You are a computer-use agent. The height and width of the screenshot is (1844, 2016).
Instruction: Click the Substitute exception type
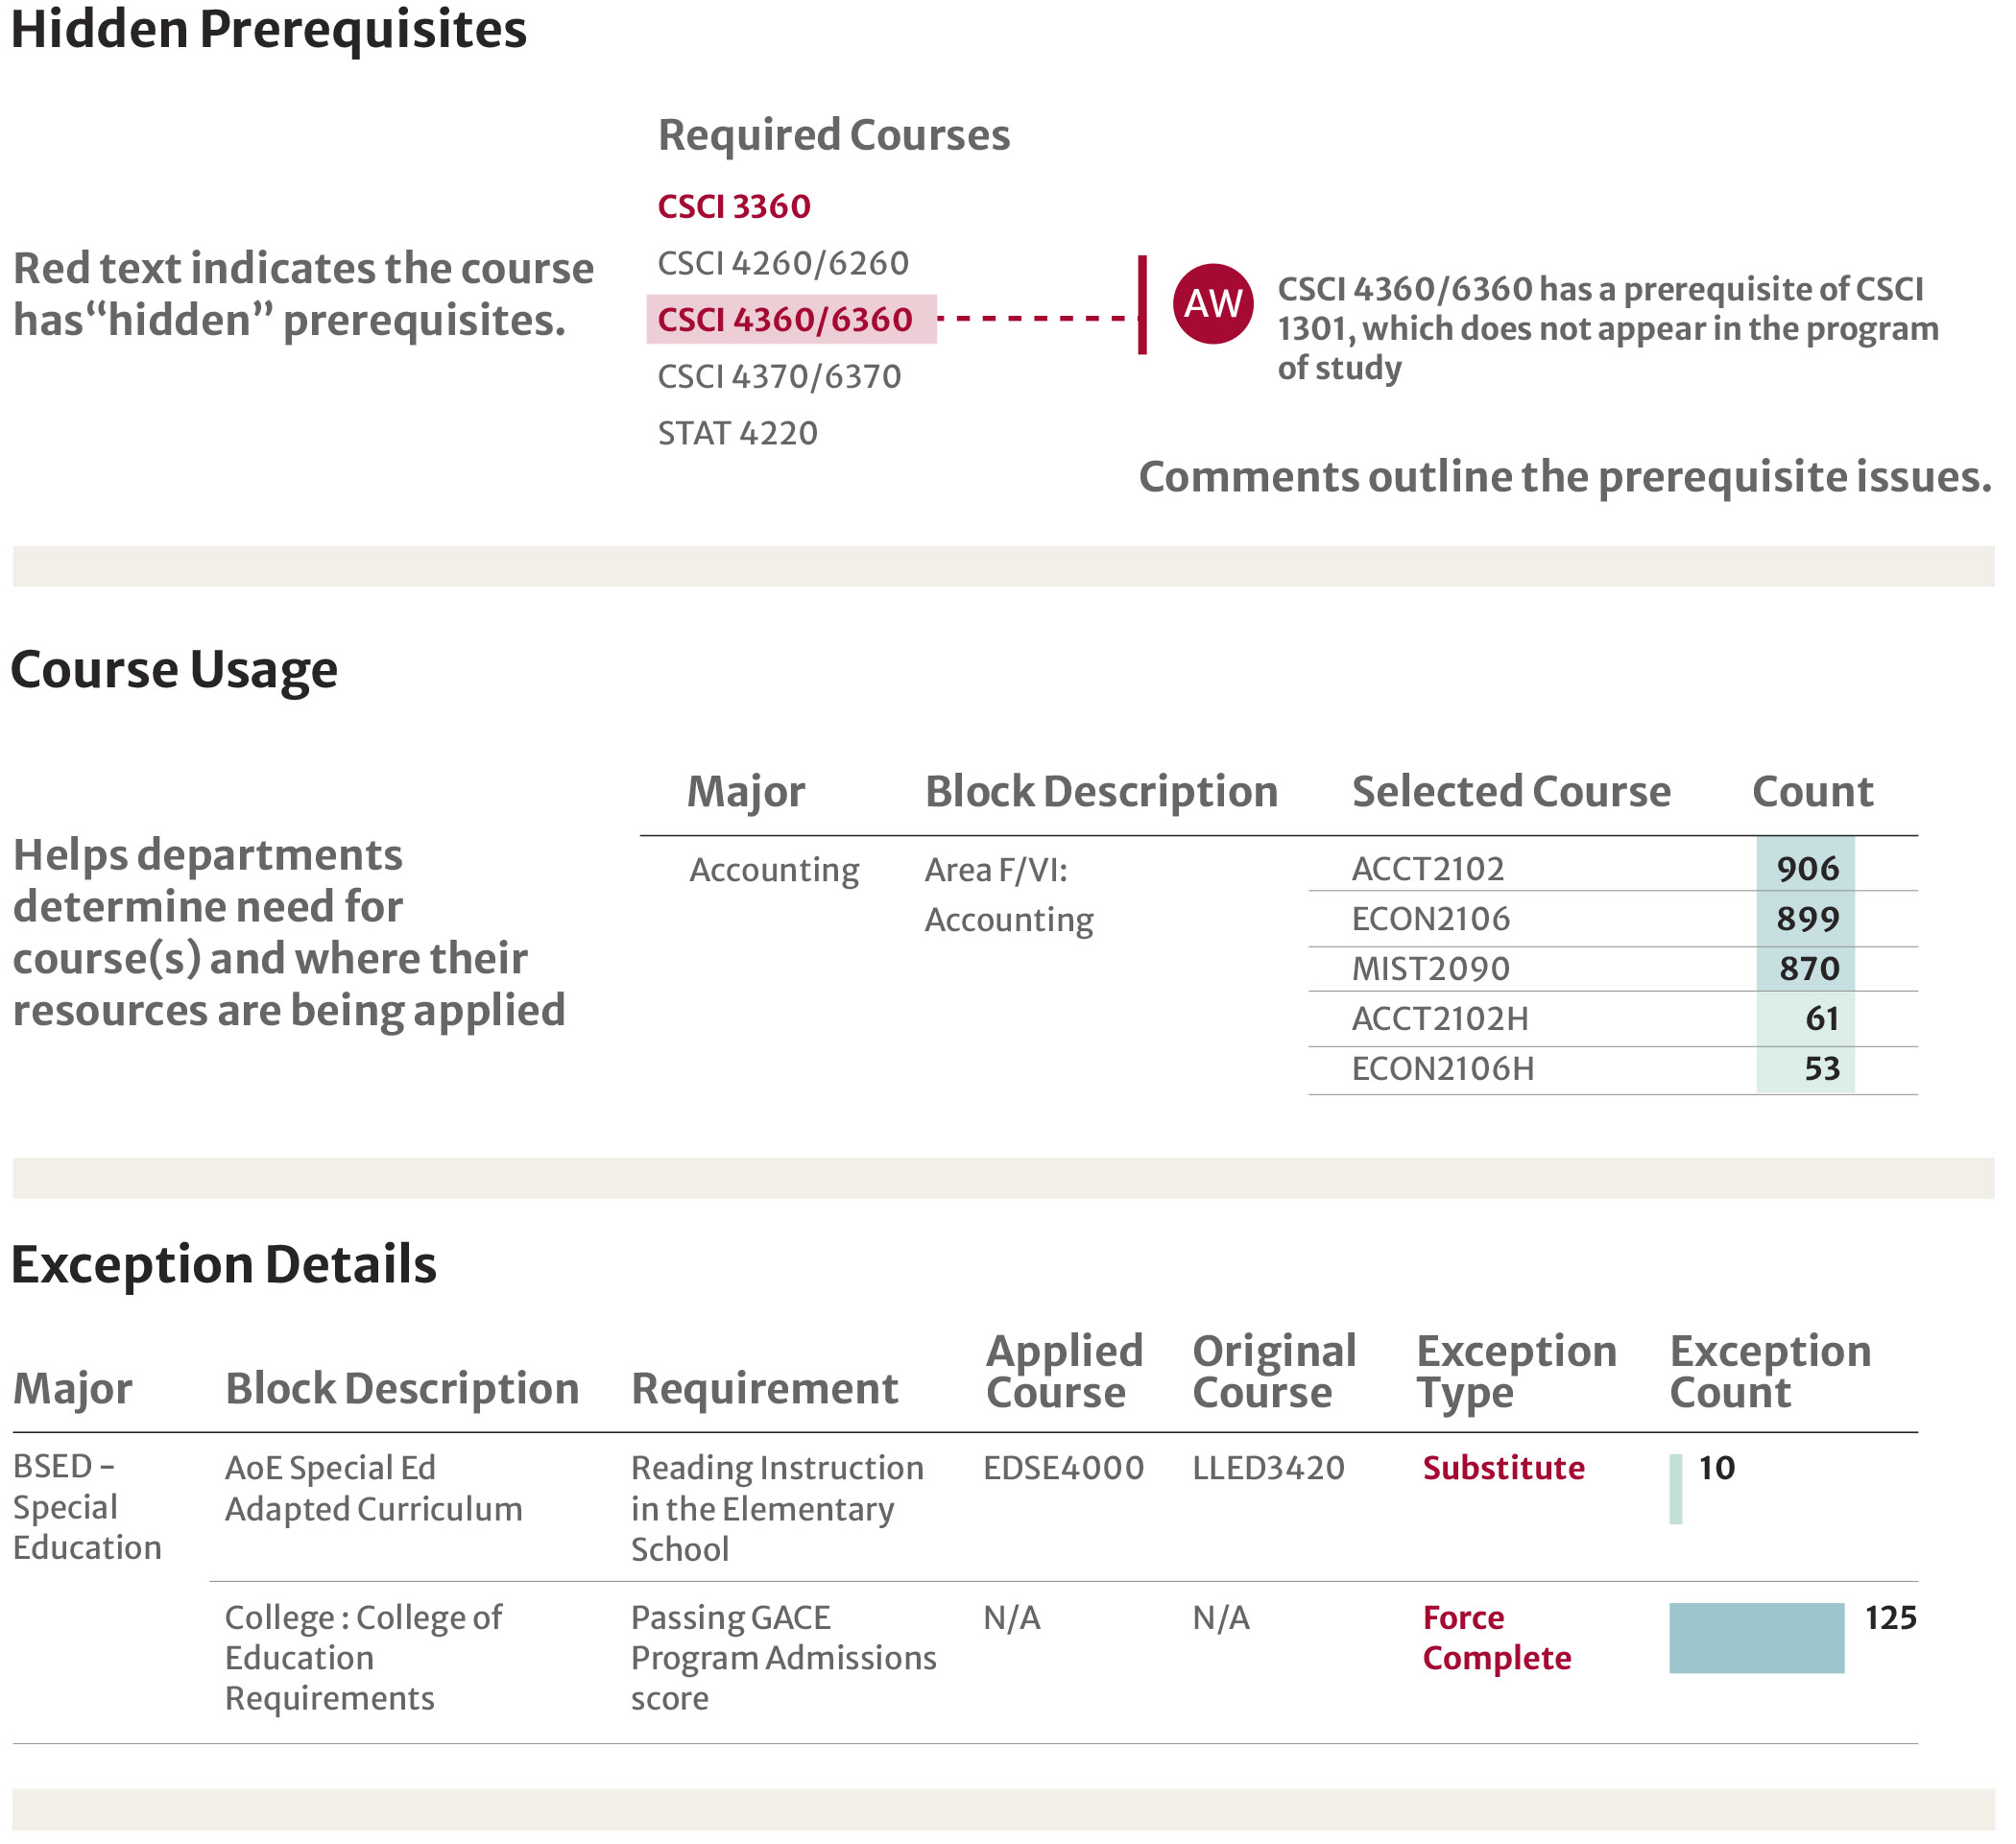coord(1503,1468)
